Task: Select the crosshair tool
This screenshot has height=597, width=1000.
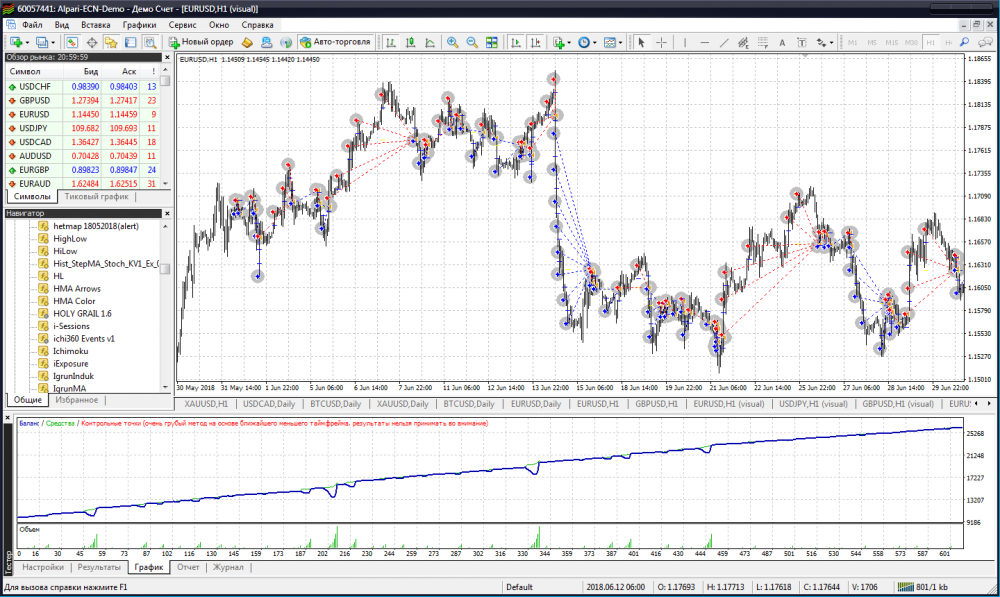Action: click(x=661, y=42)
